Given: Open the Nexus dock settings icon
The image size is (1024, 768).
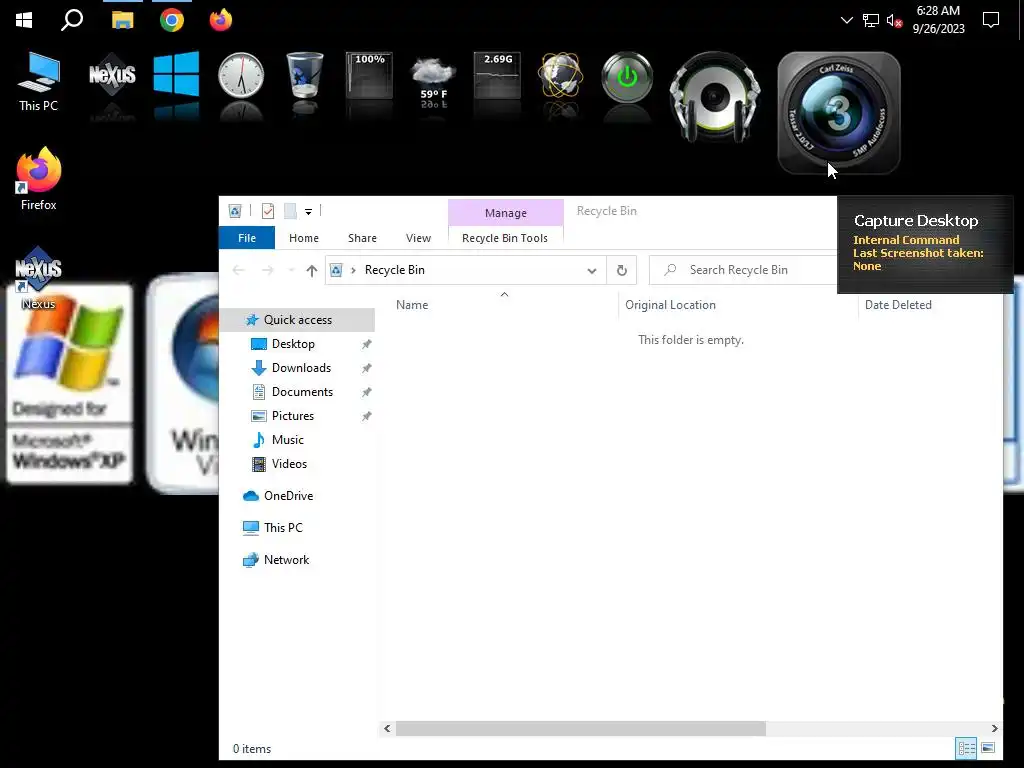Looking at the screenshot, I should 112,76.
